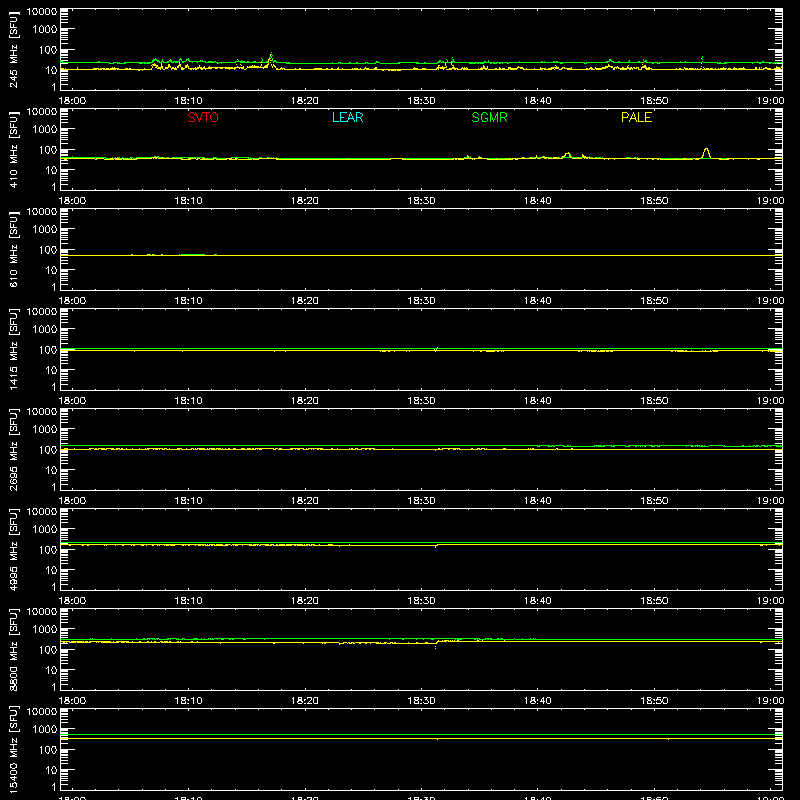Click the 18:50 label on 410 MHz time axis

tap(654, 201)
